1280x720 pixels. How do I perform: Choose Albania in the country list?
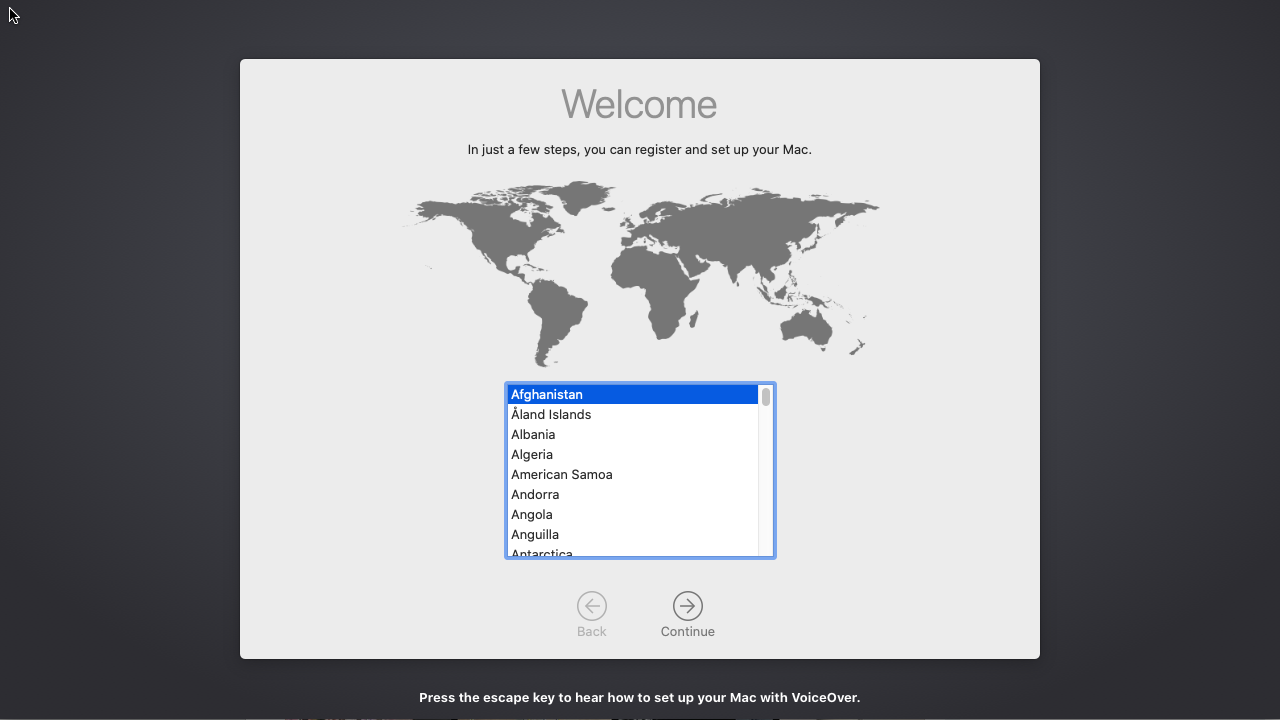pyautogui.click(x=533, y=435)
